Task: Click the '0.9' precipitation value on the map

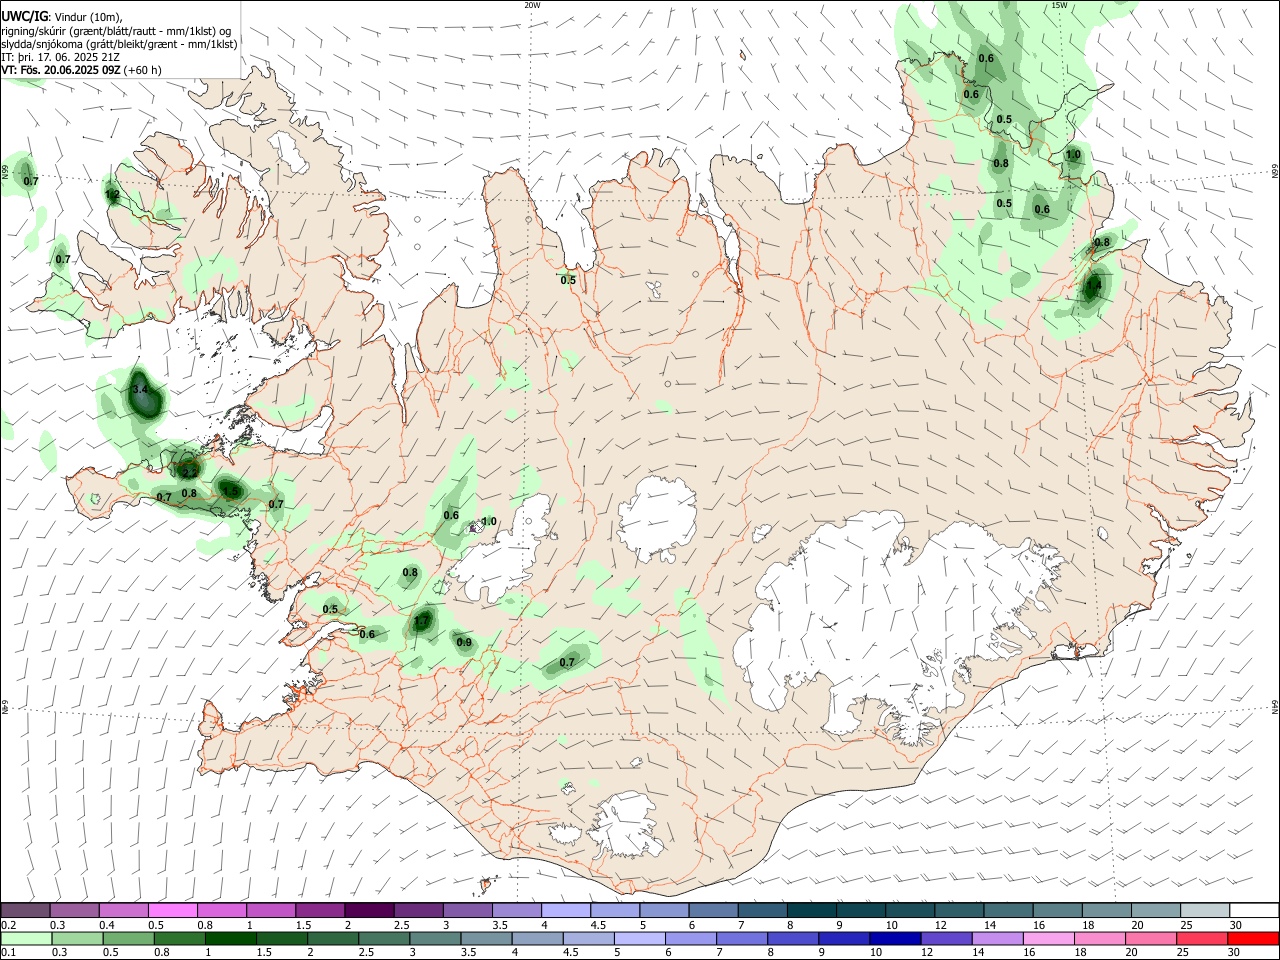Action: click(x=464, y=642)
